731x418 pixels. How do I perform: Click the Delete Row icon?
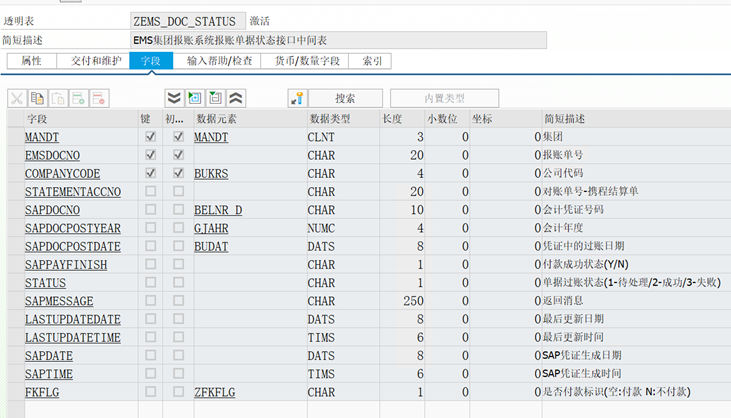(x=99, y=98)
